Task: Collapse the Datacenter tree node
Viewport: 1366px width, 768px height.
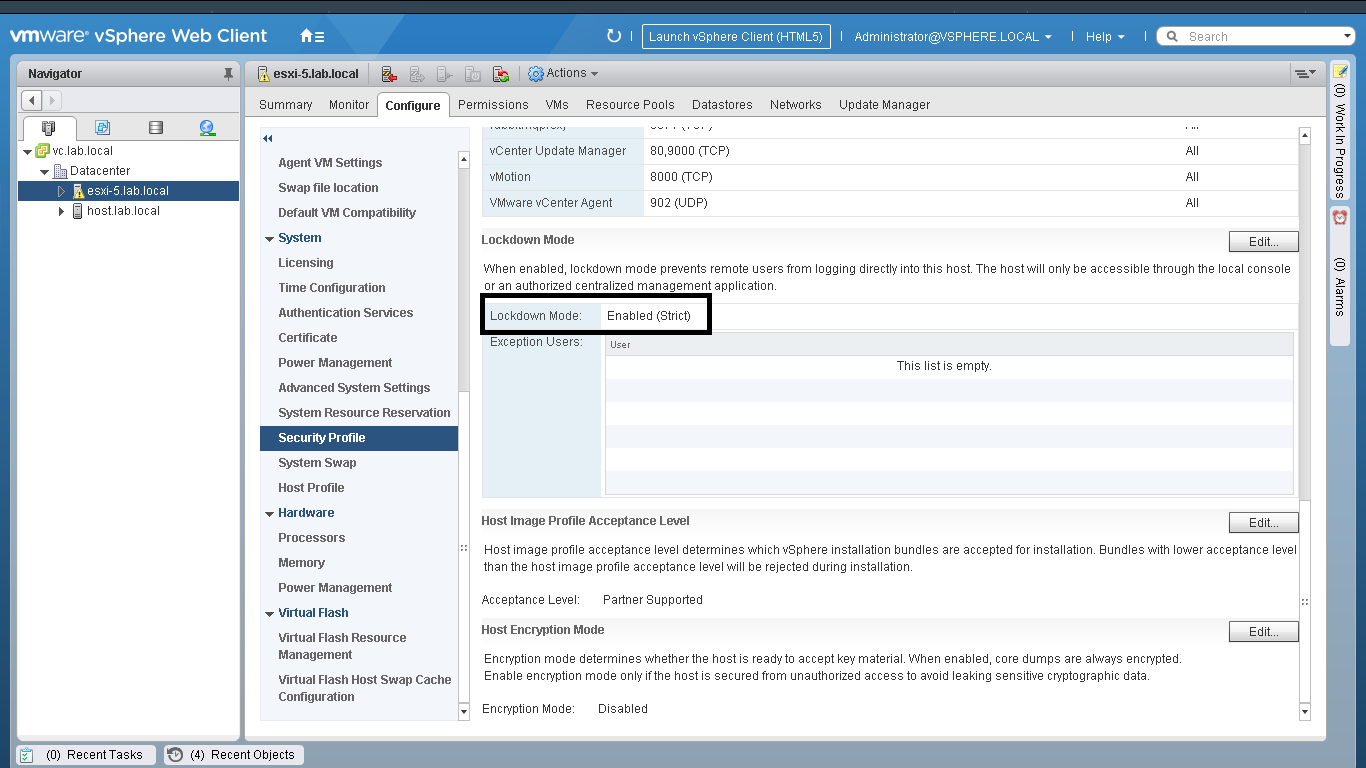Action: (45, 172)
